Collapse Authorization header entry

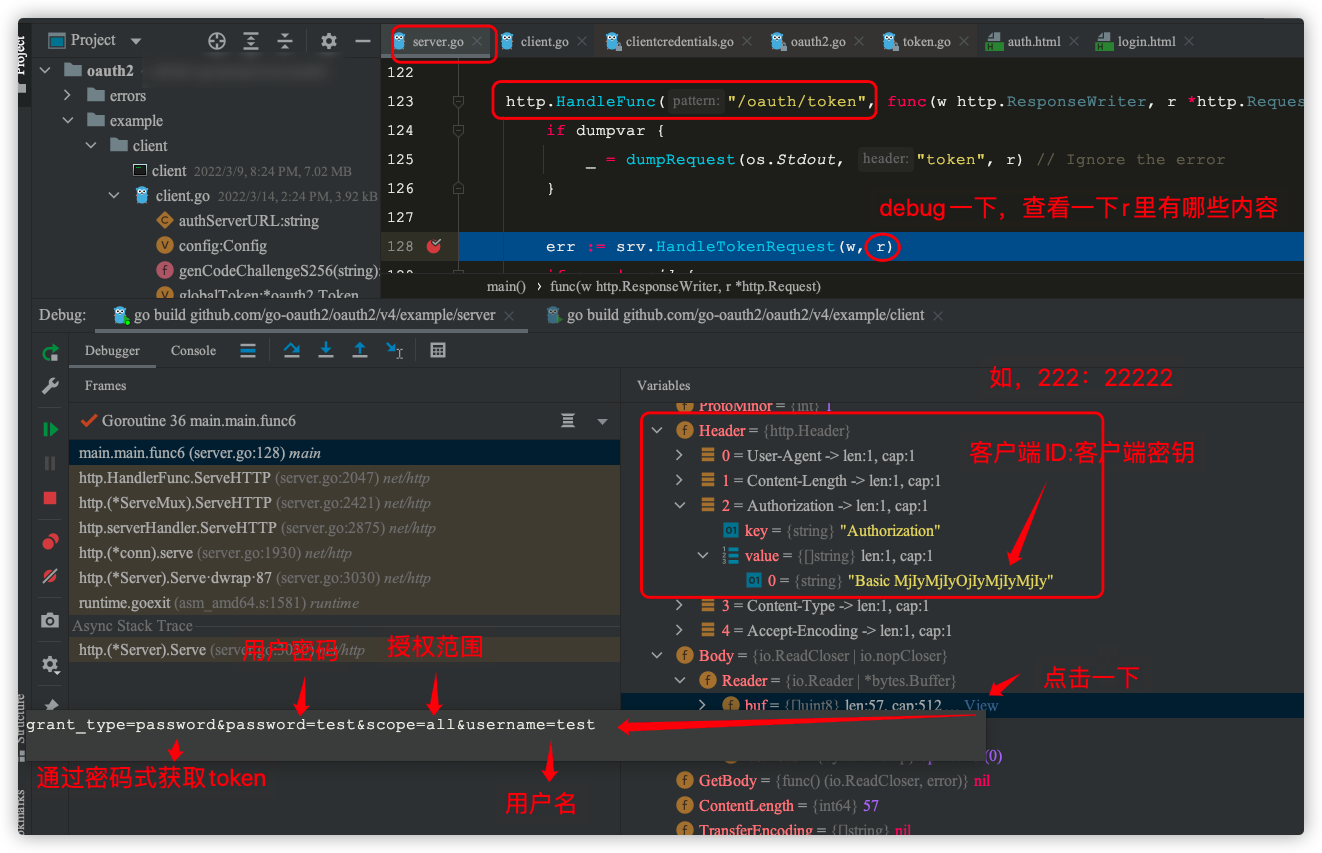pos(680,505)
